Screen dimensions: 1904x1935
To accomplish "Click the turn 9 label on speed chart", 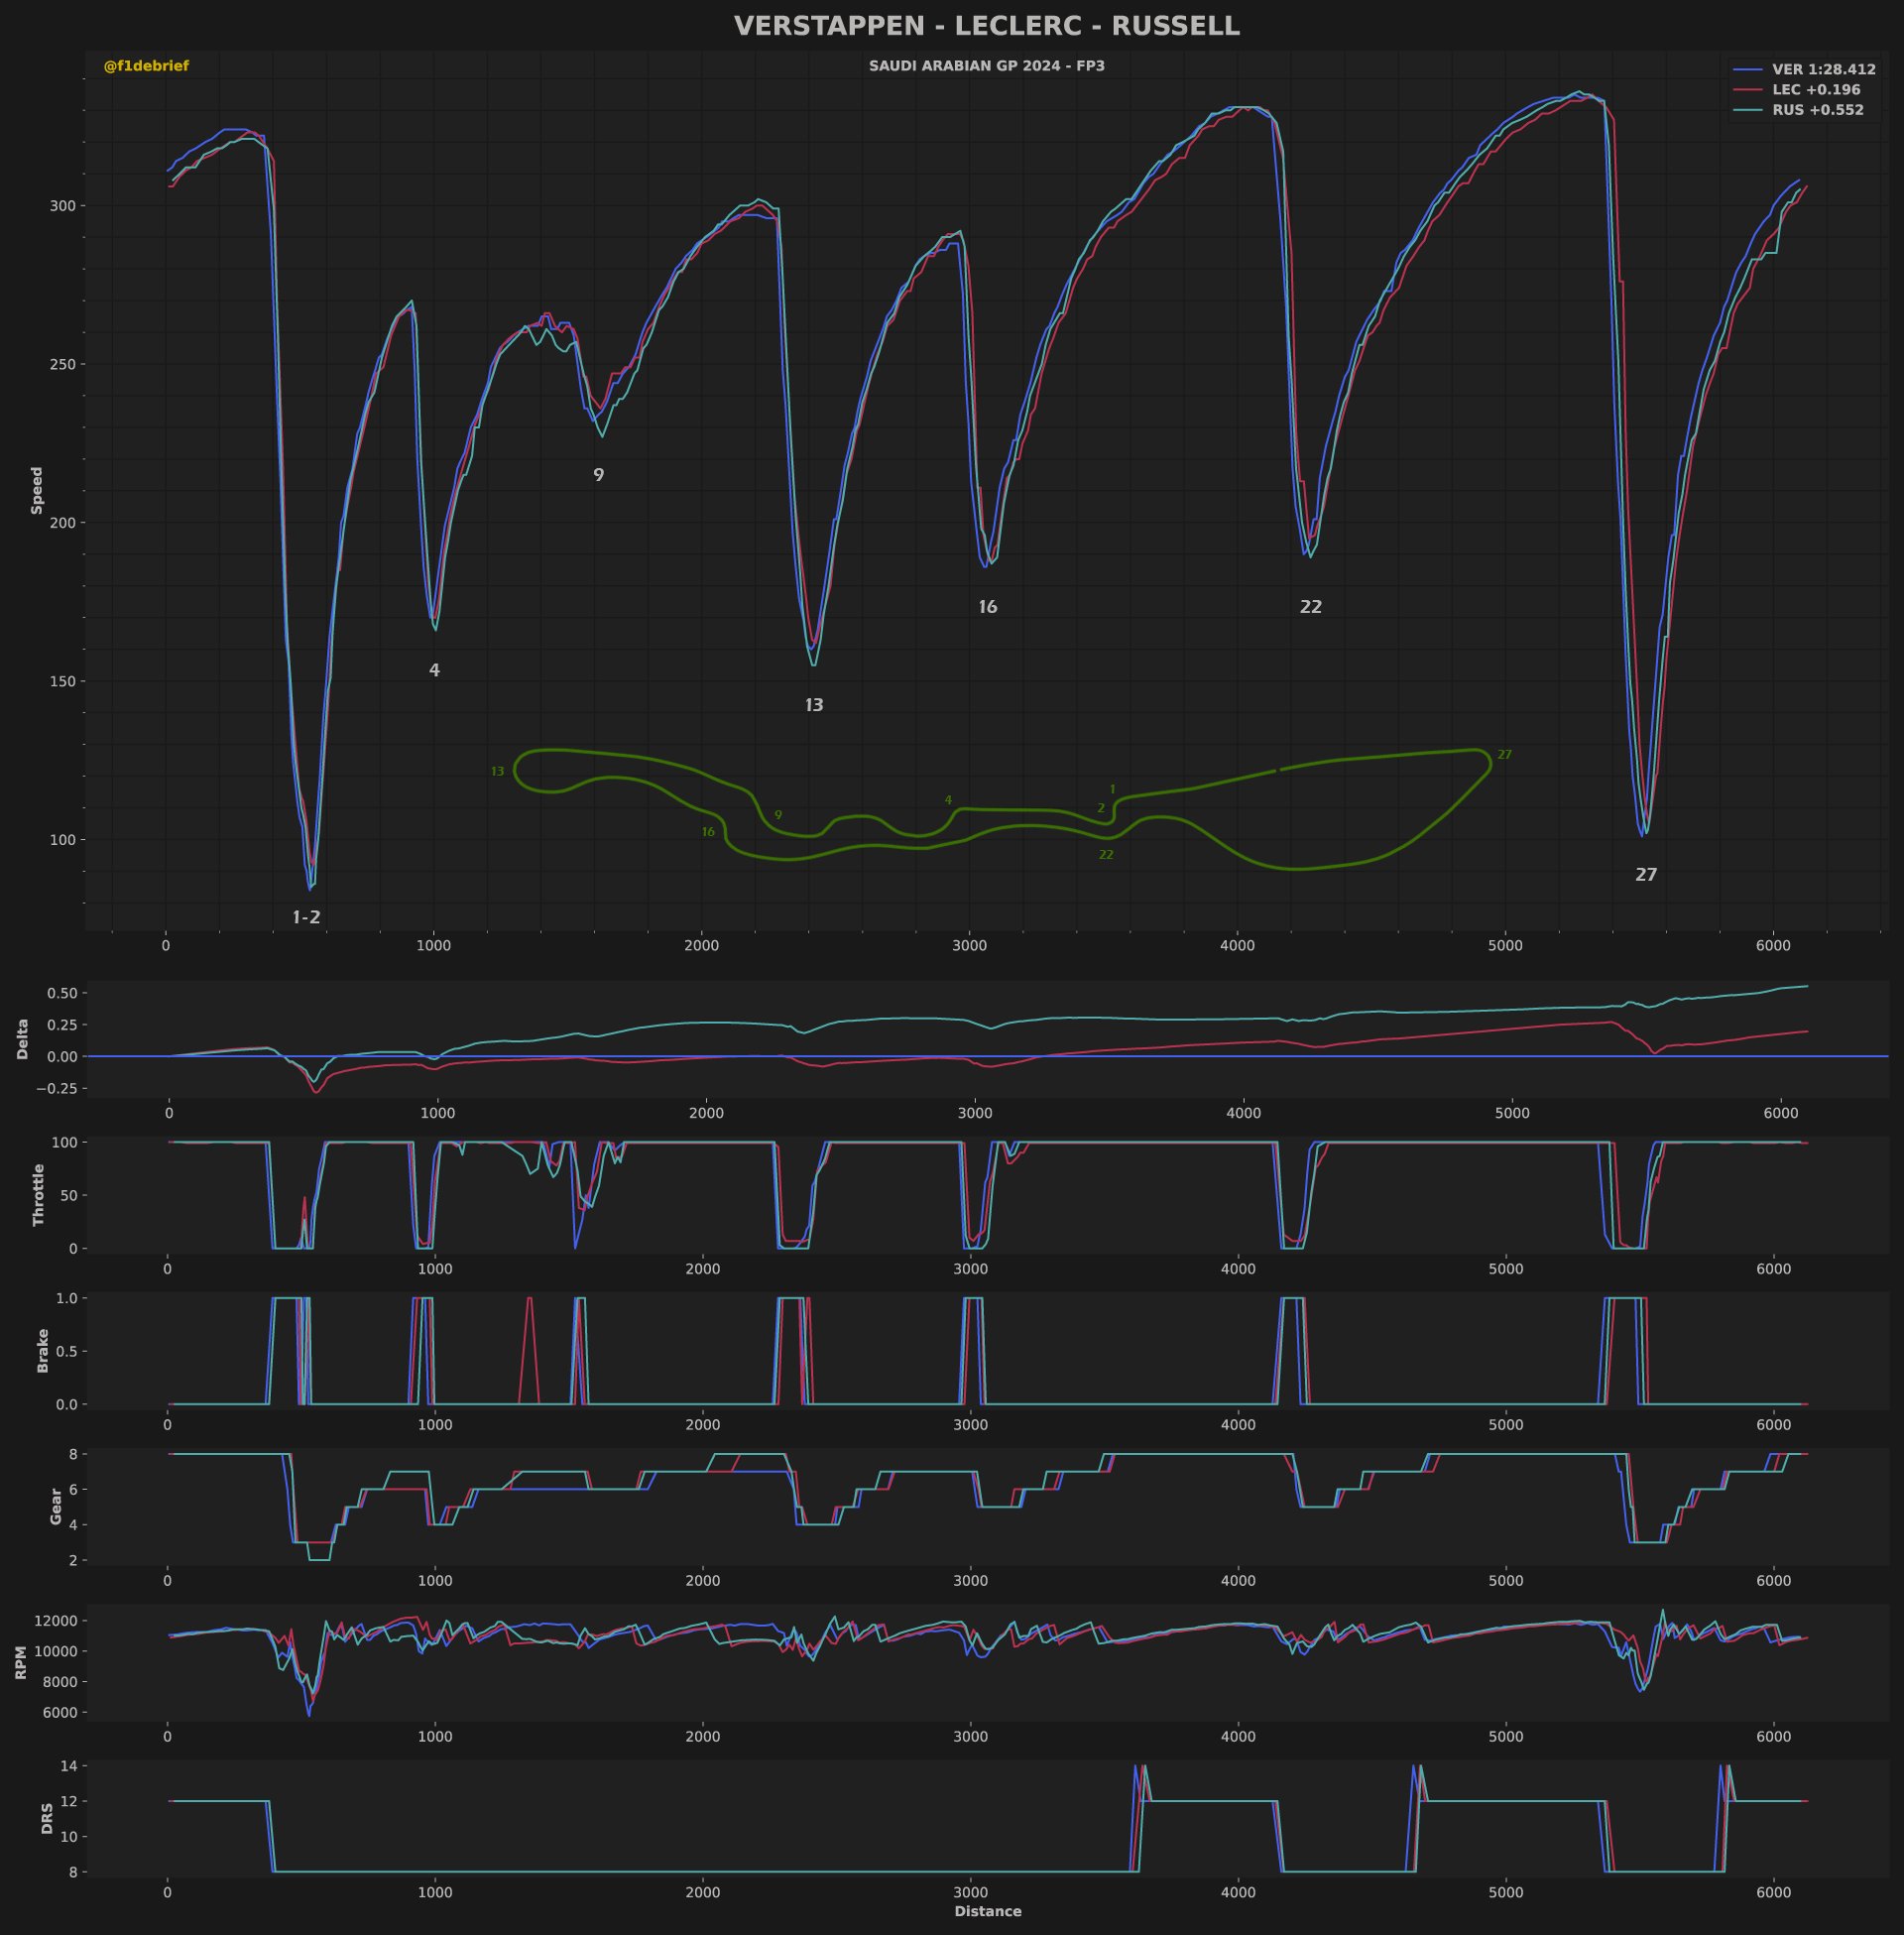I will pos(598,475).
